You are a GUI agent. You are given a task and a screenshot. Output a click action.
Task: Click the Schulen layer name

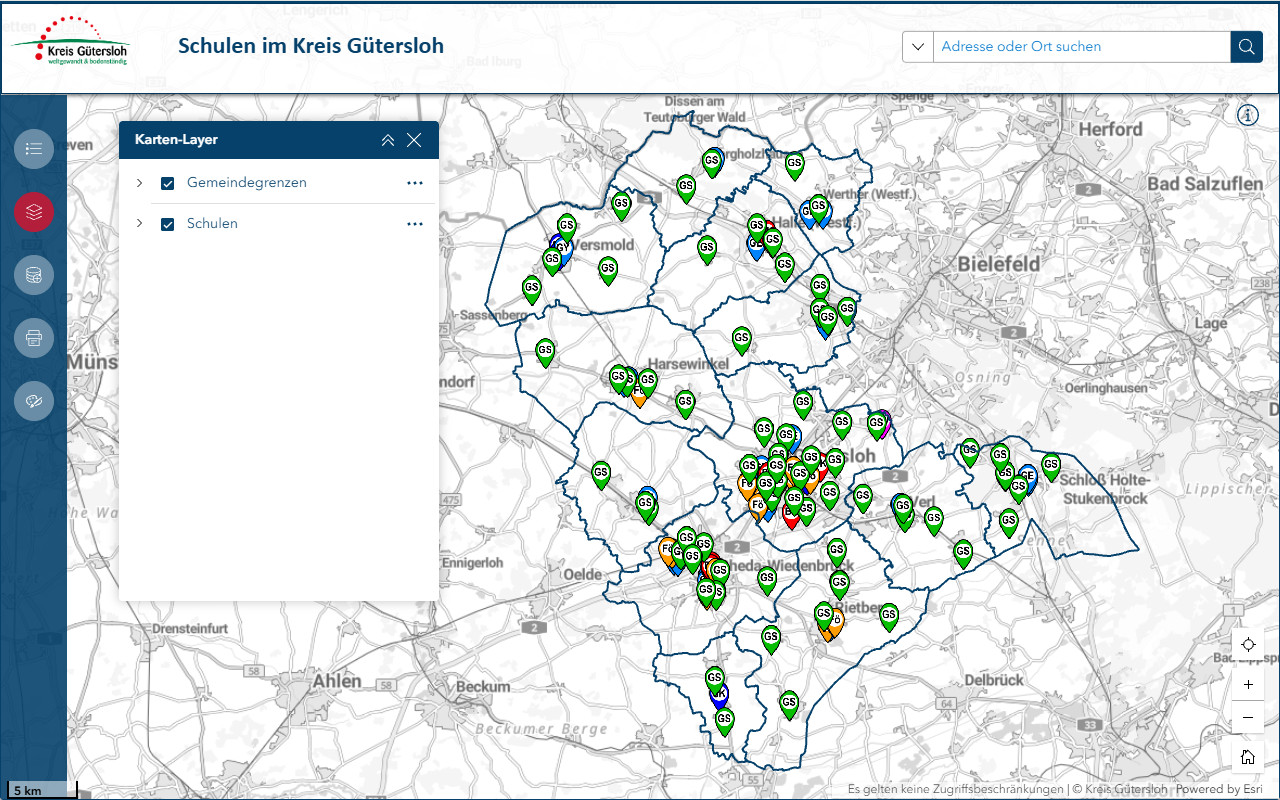pos(212,224)
